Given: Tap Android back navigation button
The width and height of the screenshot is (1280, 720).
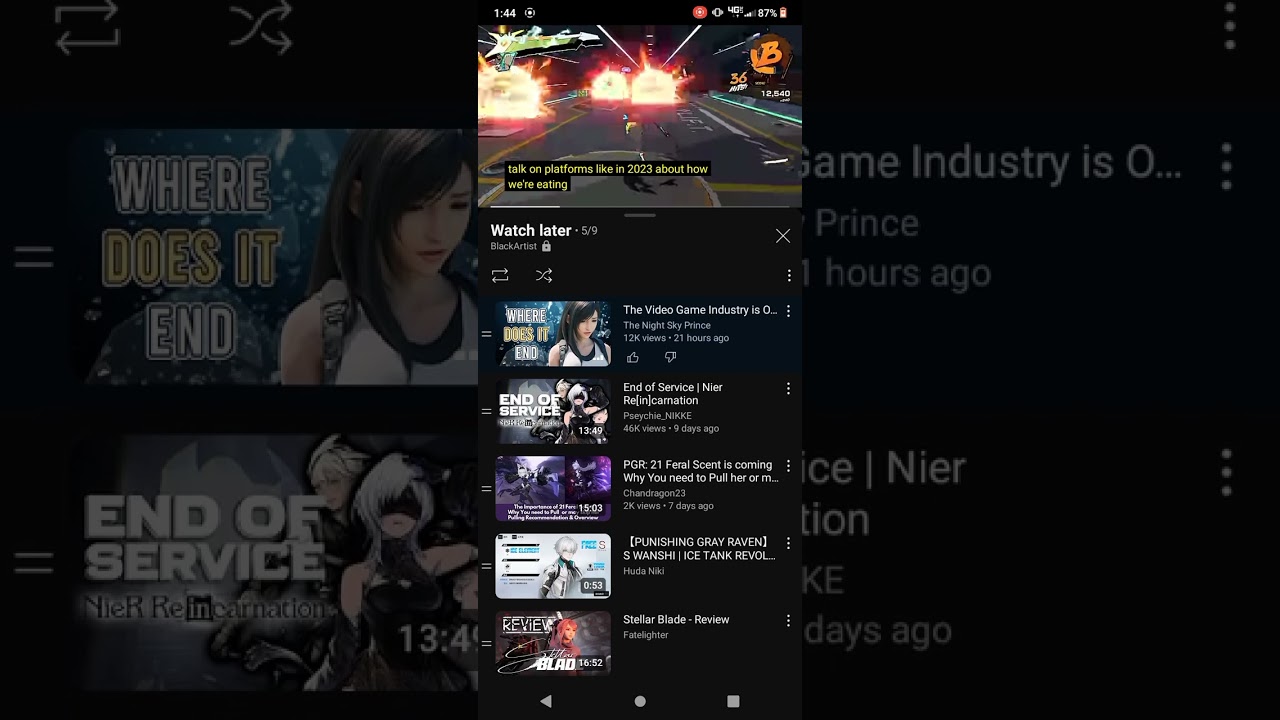Looking at the screenshot, I should pos(546,702).
